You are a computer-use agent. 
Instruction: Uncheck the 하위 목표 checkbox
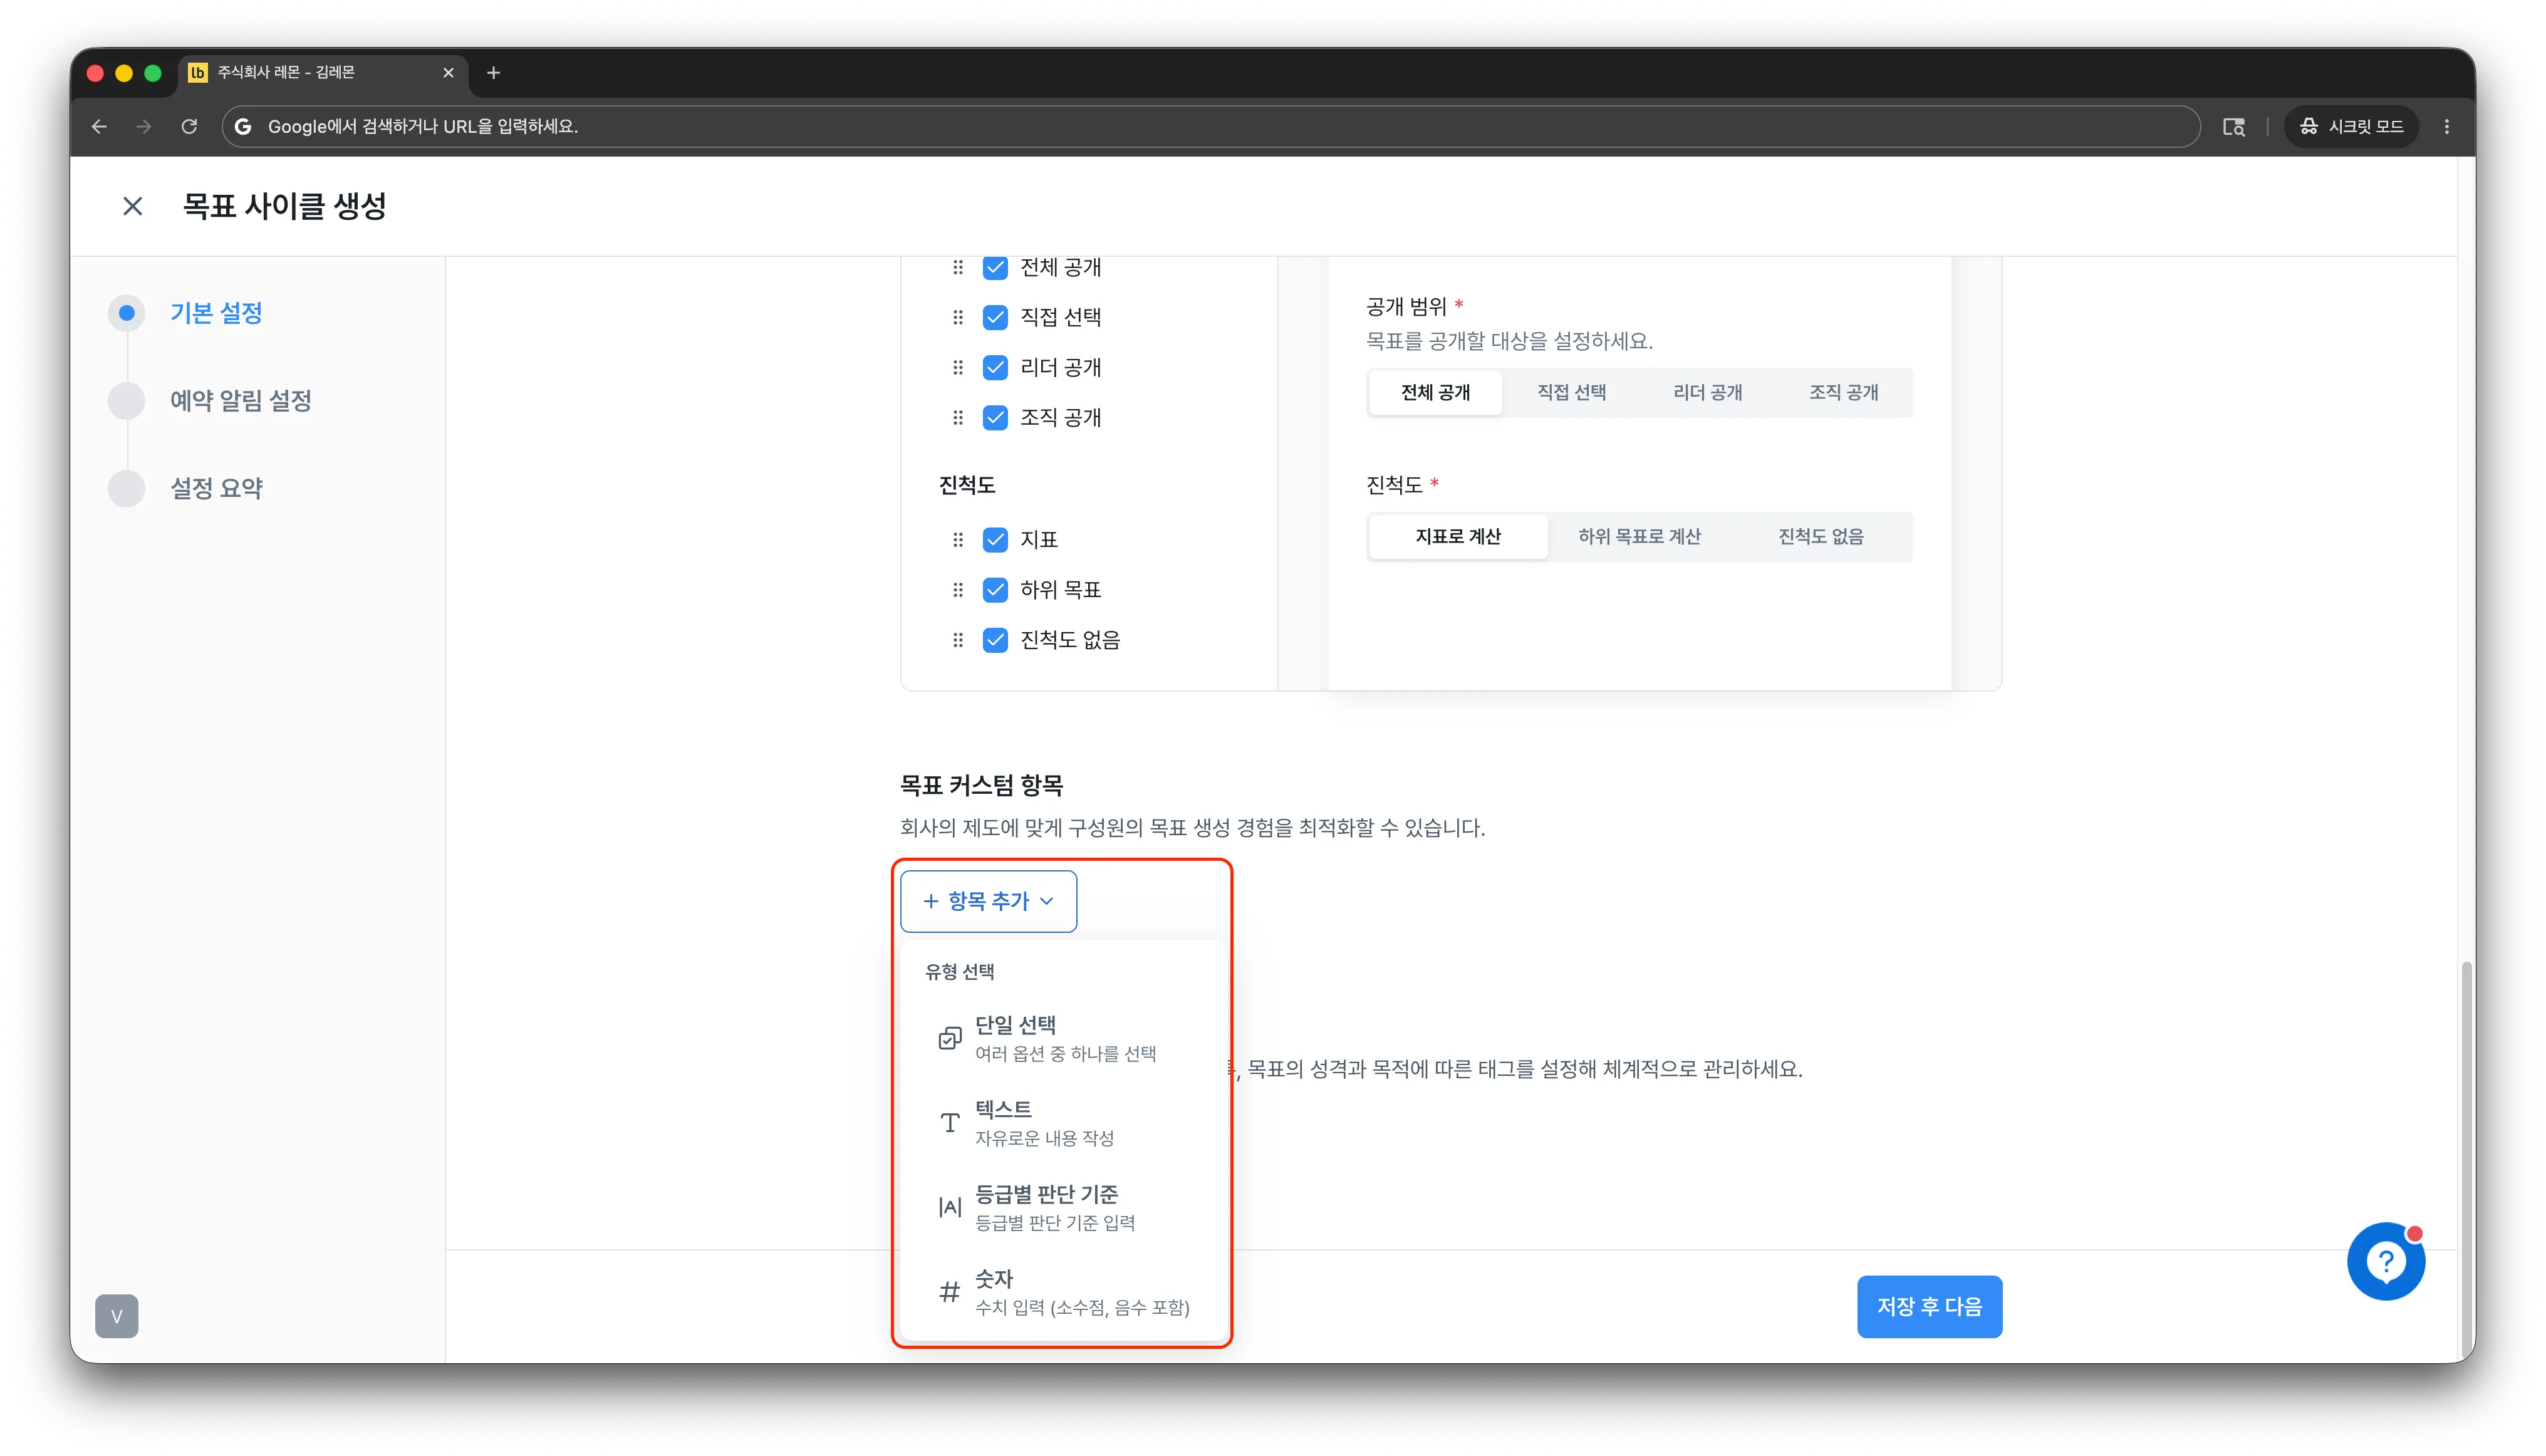click(x=995, y=589)
